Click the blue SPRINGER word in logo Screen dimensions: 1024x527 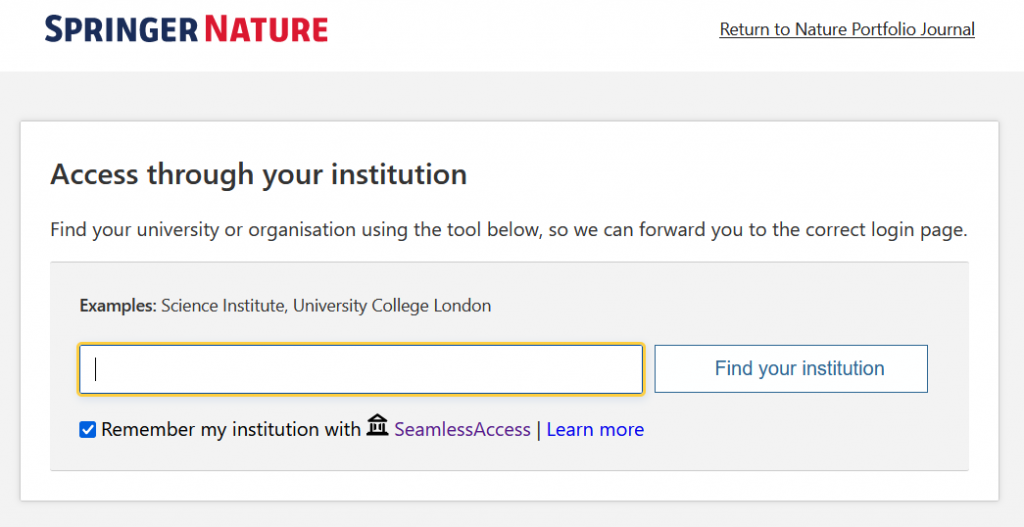pos(122,29)
